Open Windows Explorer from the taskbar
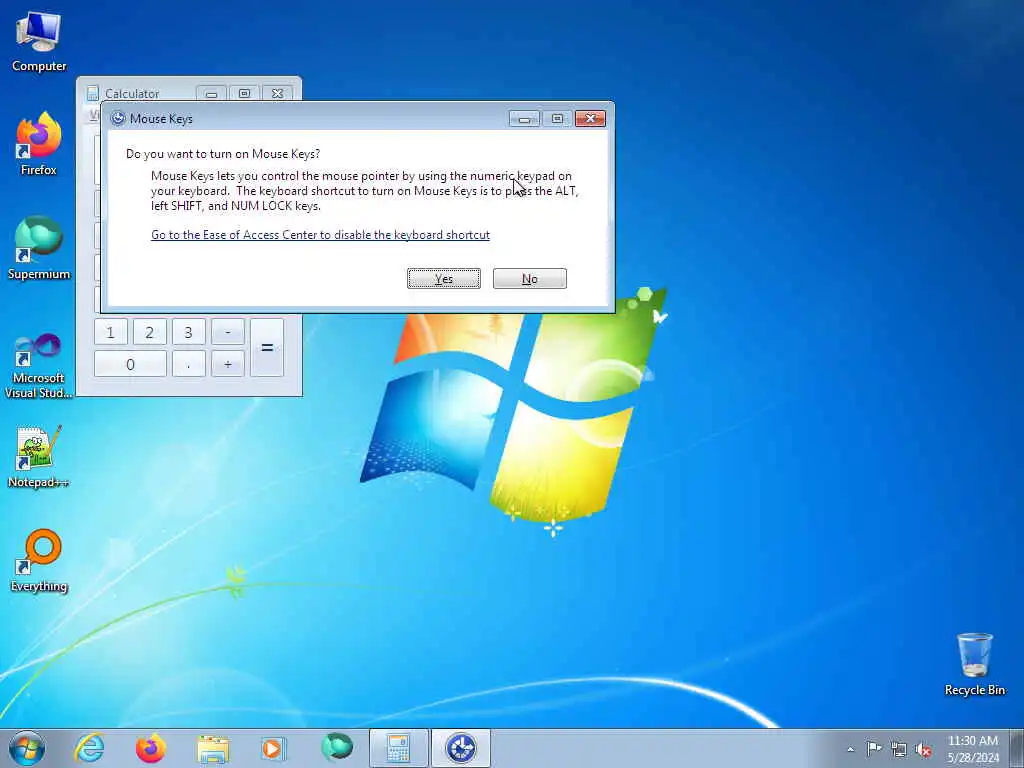 [x=213, y=748]
